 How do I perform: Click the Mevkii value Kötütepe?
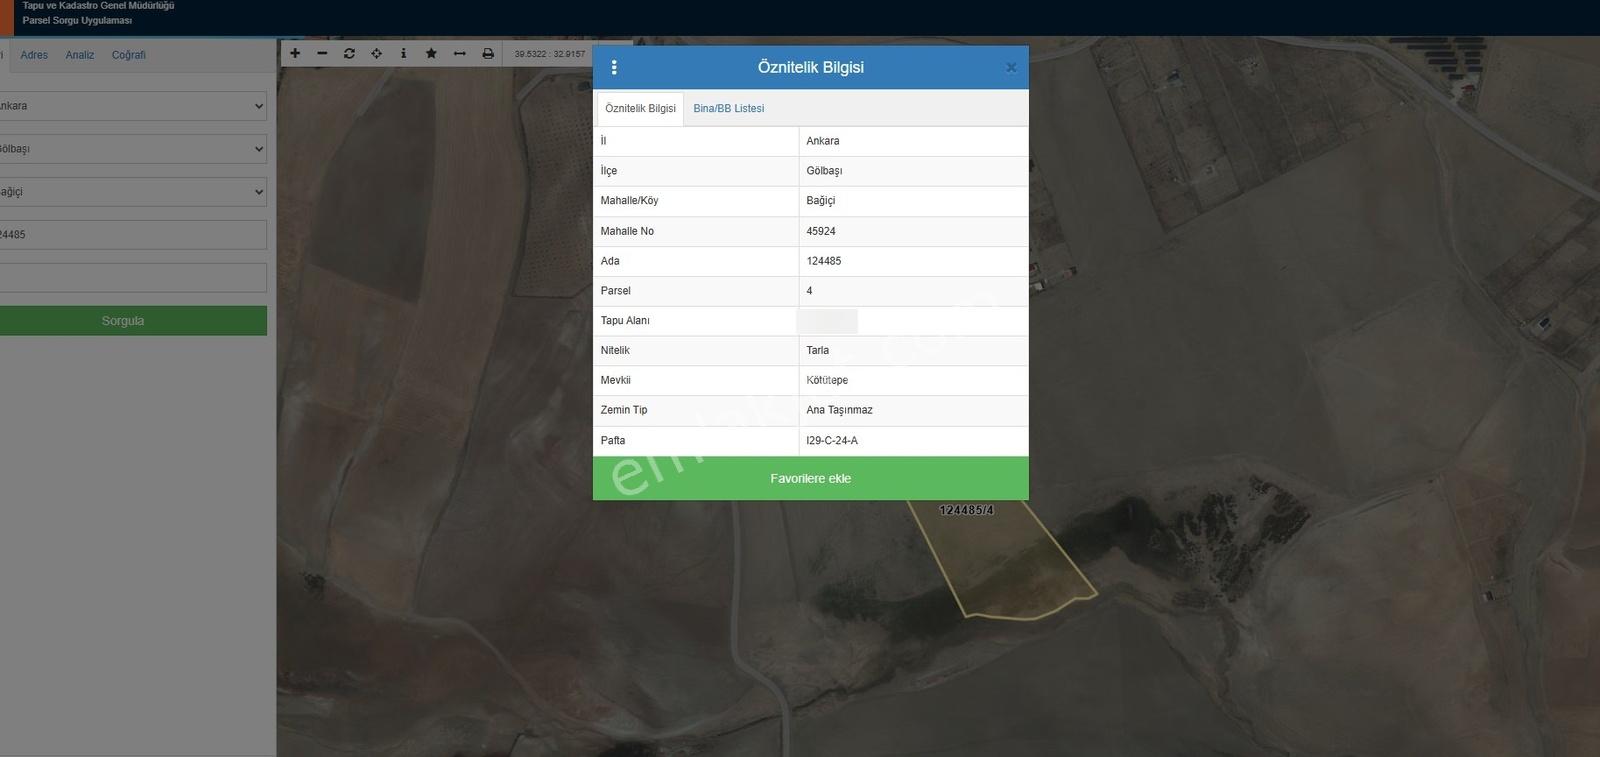click(827, 381)
